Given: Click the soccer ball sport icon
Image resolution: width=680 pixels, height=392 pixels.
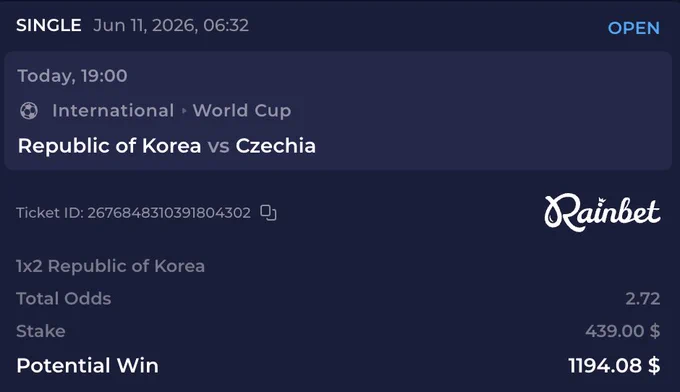Looking at the screenshot, I should pyautogui.click(x=29, y=111).
